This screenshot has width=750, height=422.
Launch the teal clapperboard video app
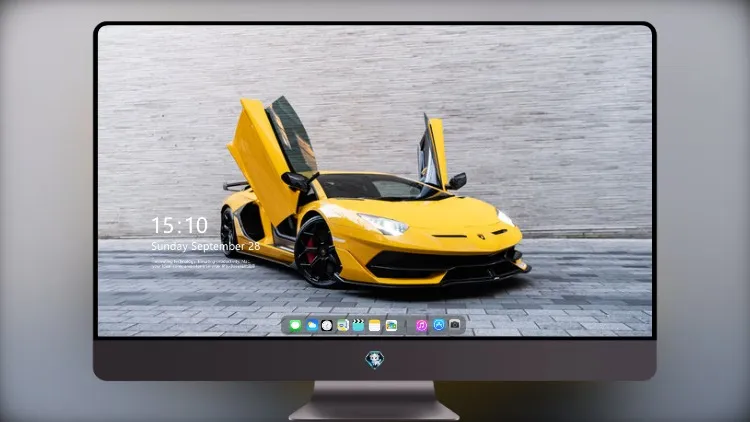[x=358, y=325]
